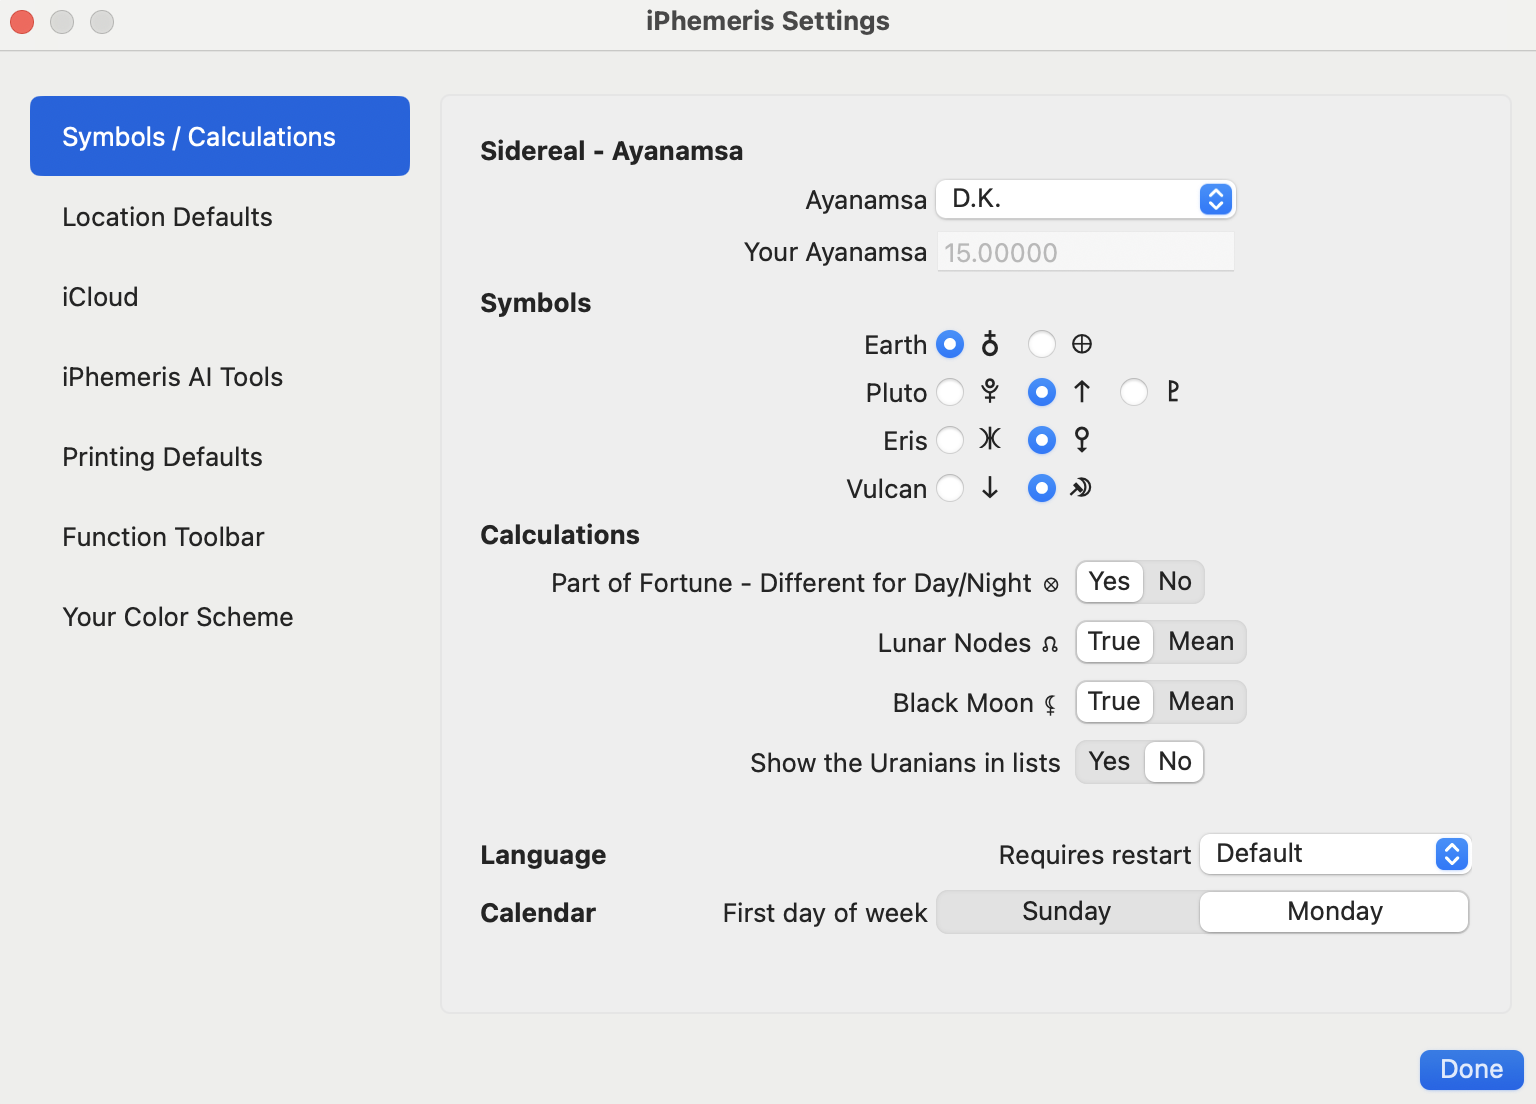Image resolution: width=1536 pixels, height=1104 pixels.
Task: Set first day of week to Sunday
Action: tap(1067, 912)
